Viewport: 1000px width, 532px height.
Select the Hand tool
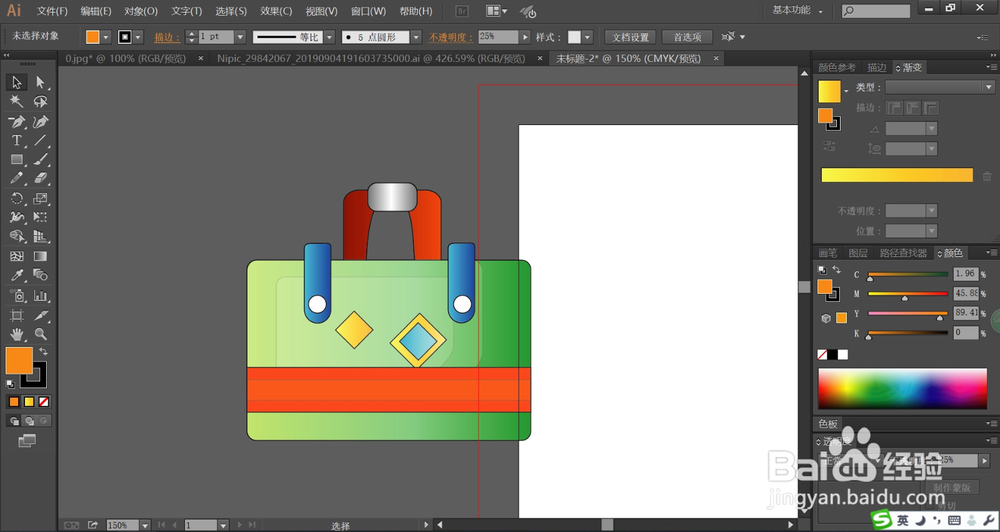[17, 333]
